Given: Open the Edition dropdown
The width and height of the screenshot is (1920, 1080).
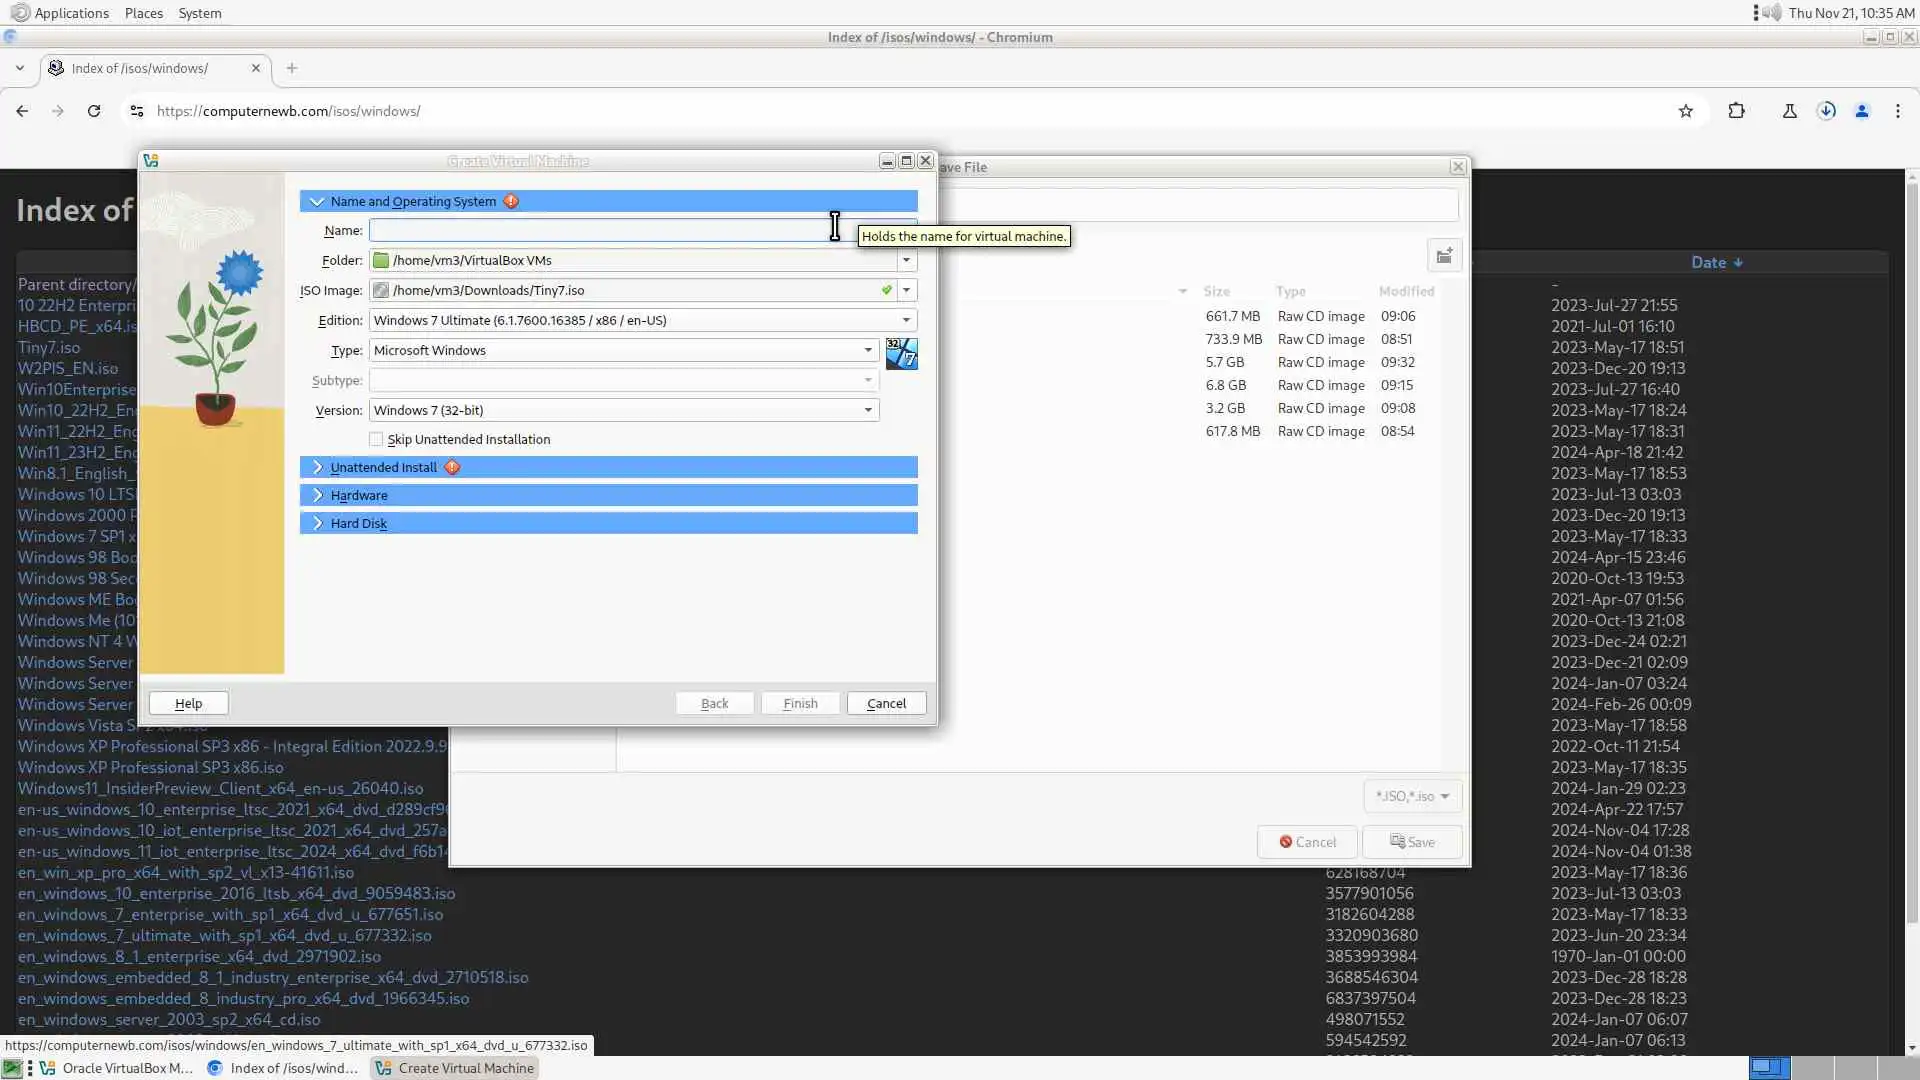Looking at the screenshot, I should [906, 321].
